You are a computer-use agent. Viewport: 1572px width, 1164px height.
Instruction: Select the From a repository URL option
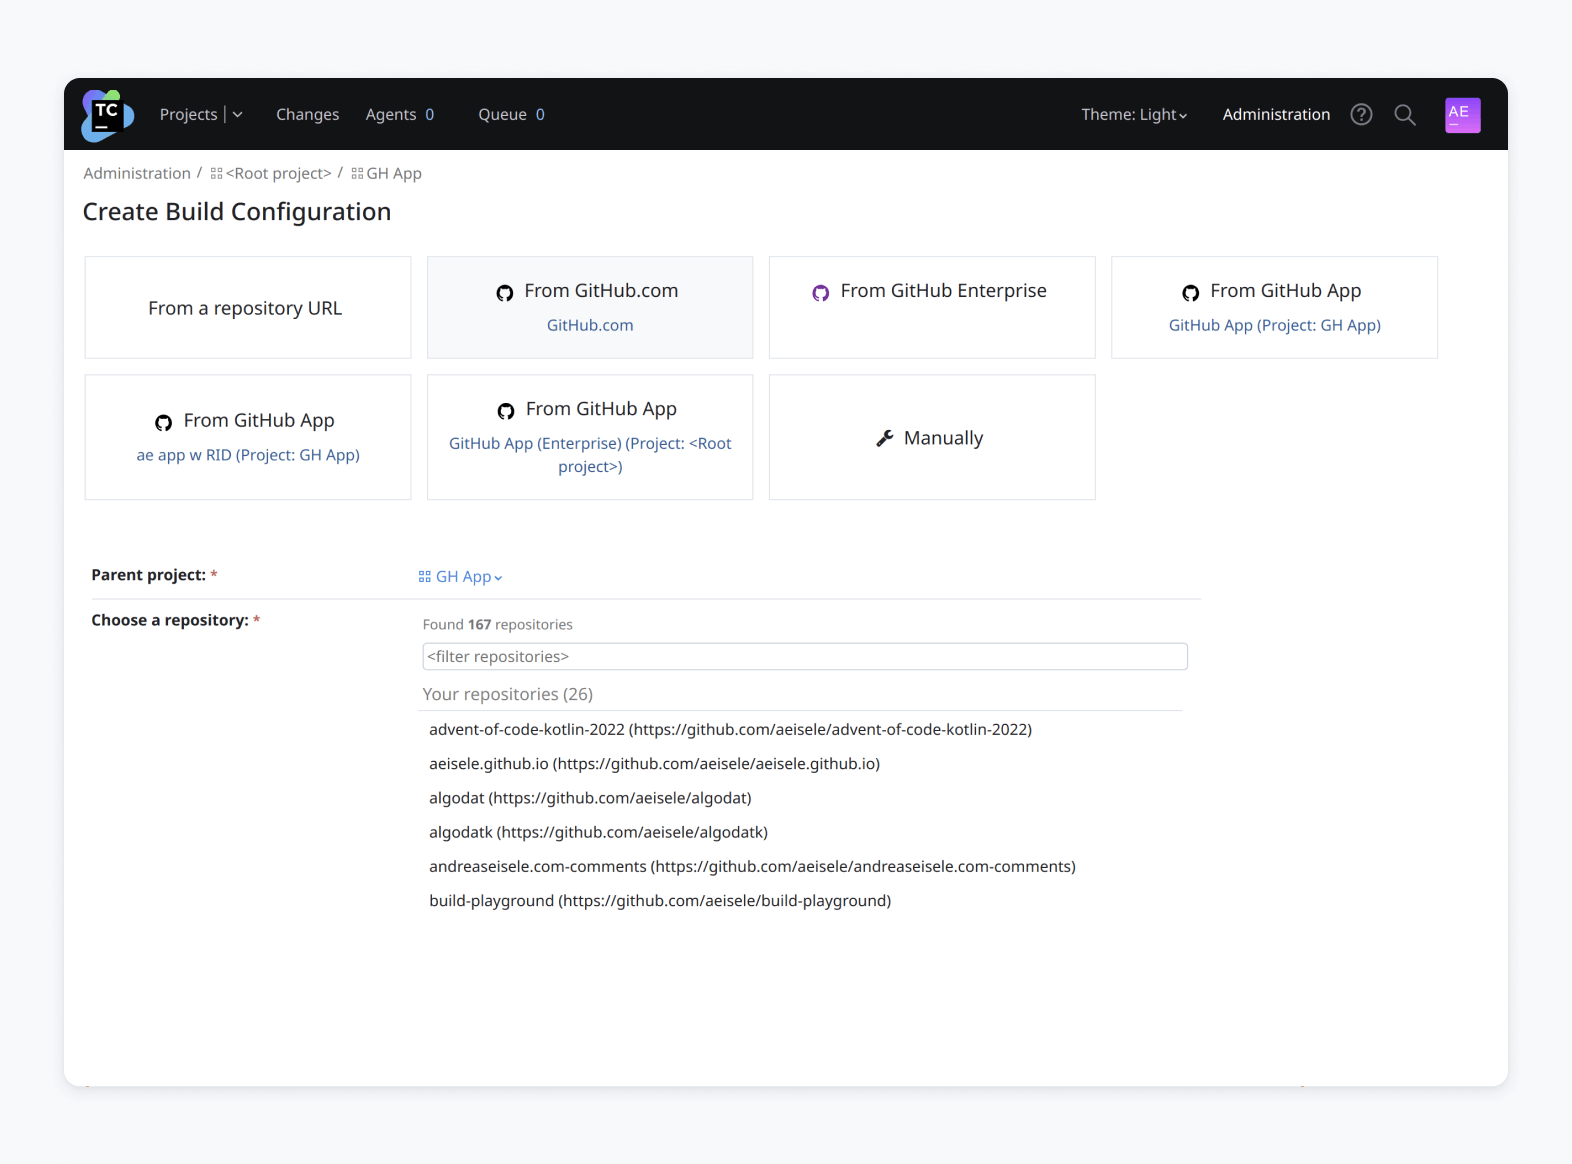click(x=247, y=308)
